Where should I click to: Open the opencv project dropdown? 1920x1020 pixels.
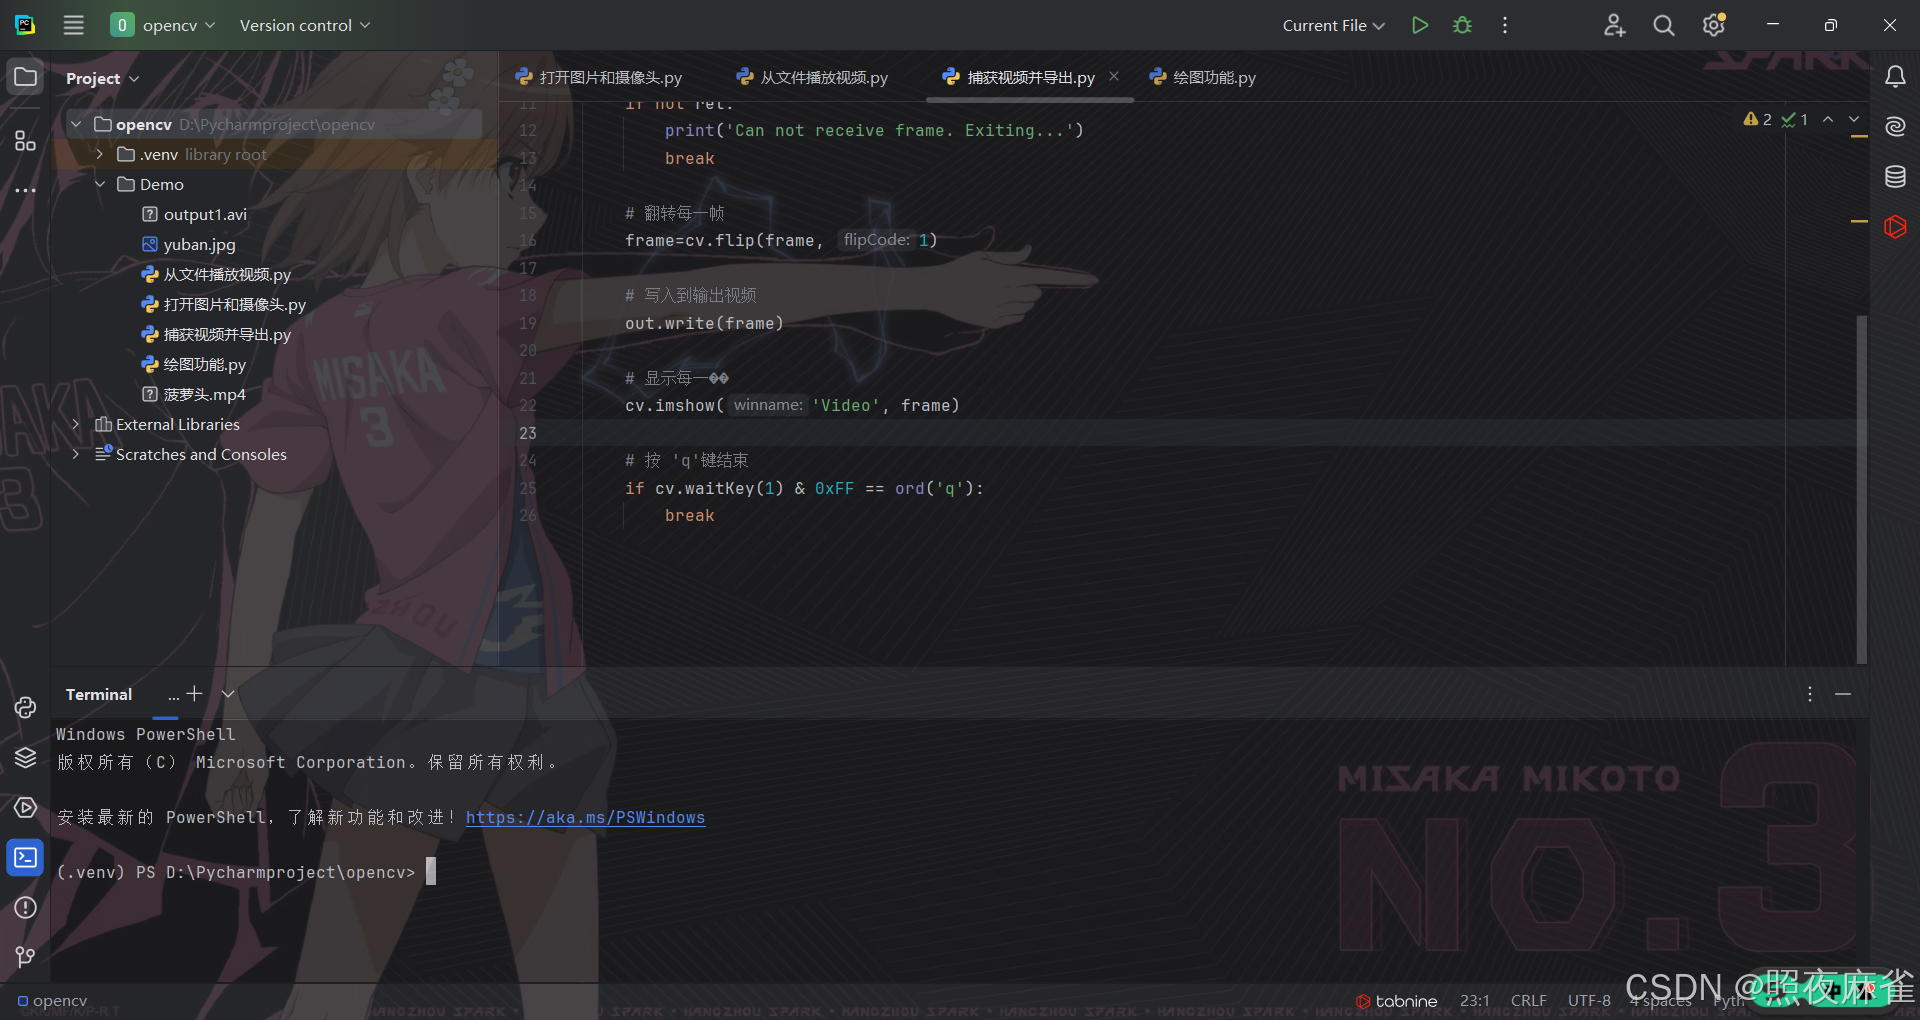[164, 25]
